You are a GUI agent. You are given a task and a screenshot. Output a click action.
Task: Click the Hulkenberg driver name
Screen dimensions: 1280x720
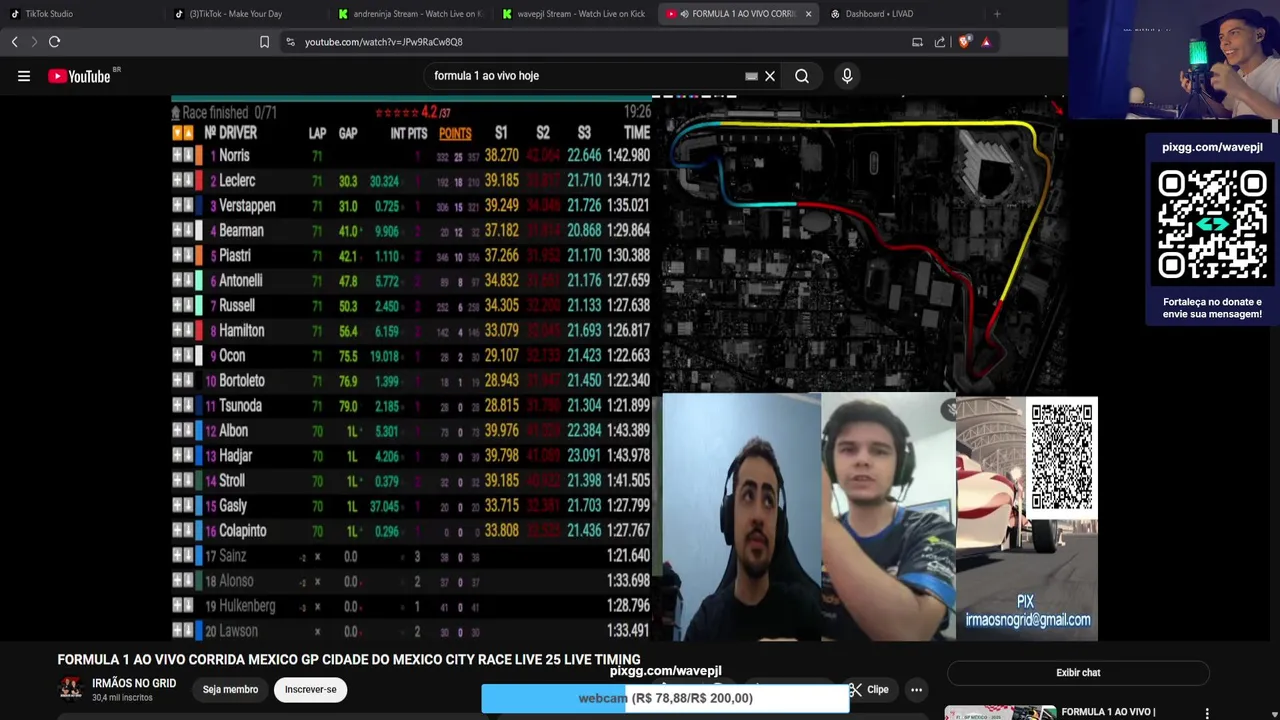[x=247, y=606]
